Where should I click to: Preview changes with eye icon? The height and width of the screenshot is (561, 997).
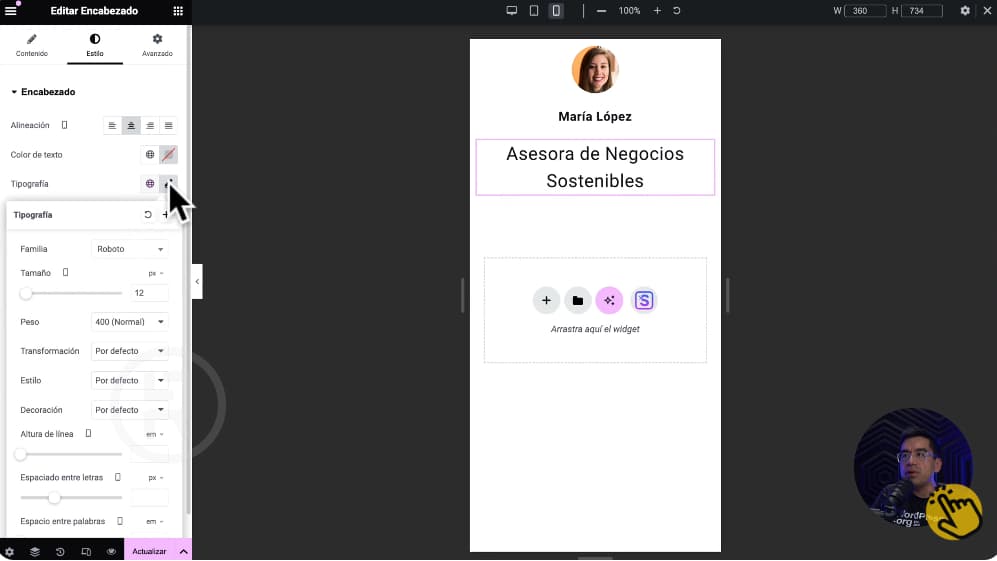tap(111, 551)
